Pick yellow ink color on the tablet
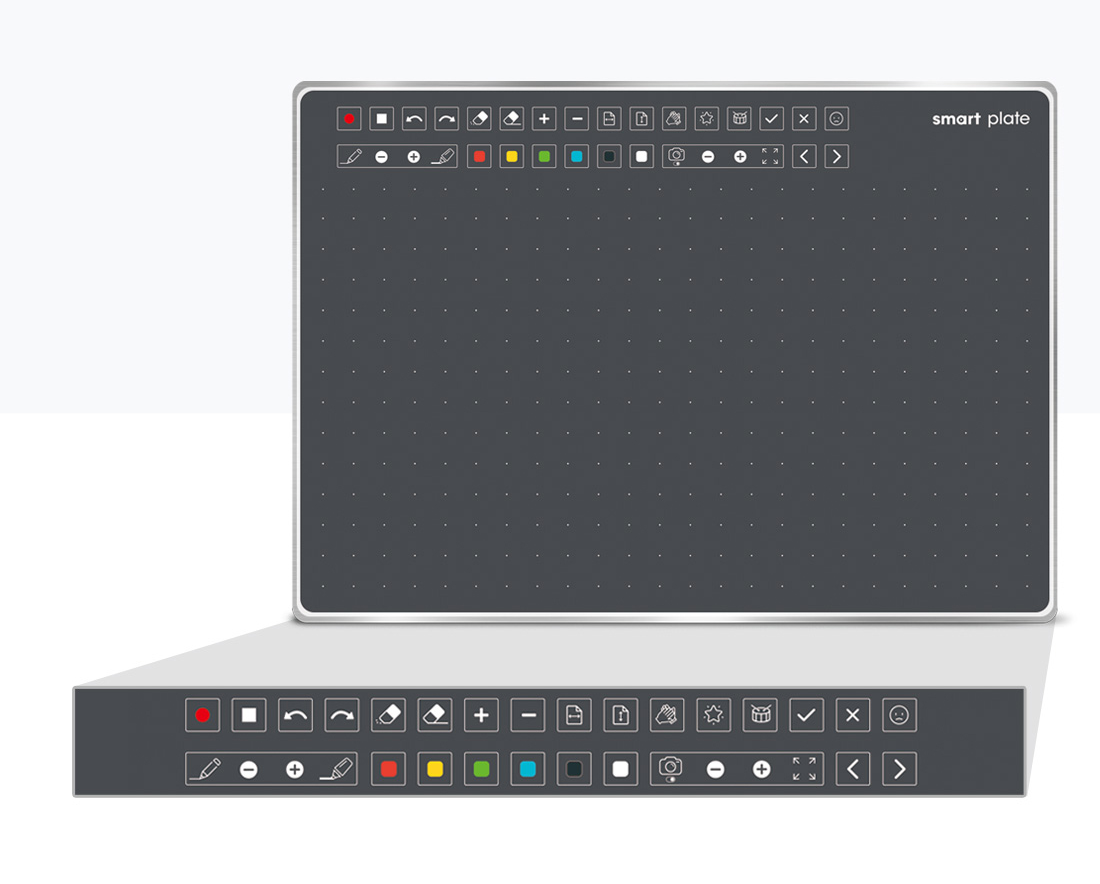Image resolution: width=1100 pixels, height=884 pixels. [x=511, y=156]
